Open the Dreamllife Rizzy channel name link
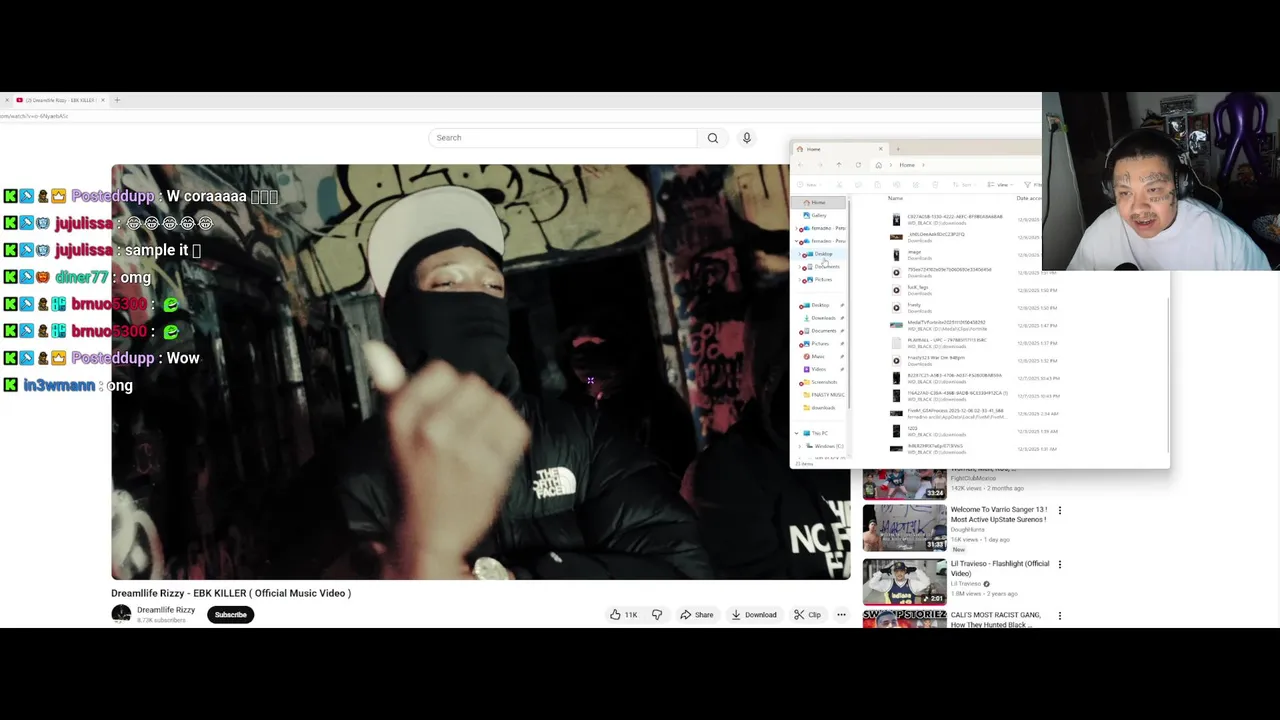The width and height of the screenshot is (1280, 720). coord(166,610)
